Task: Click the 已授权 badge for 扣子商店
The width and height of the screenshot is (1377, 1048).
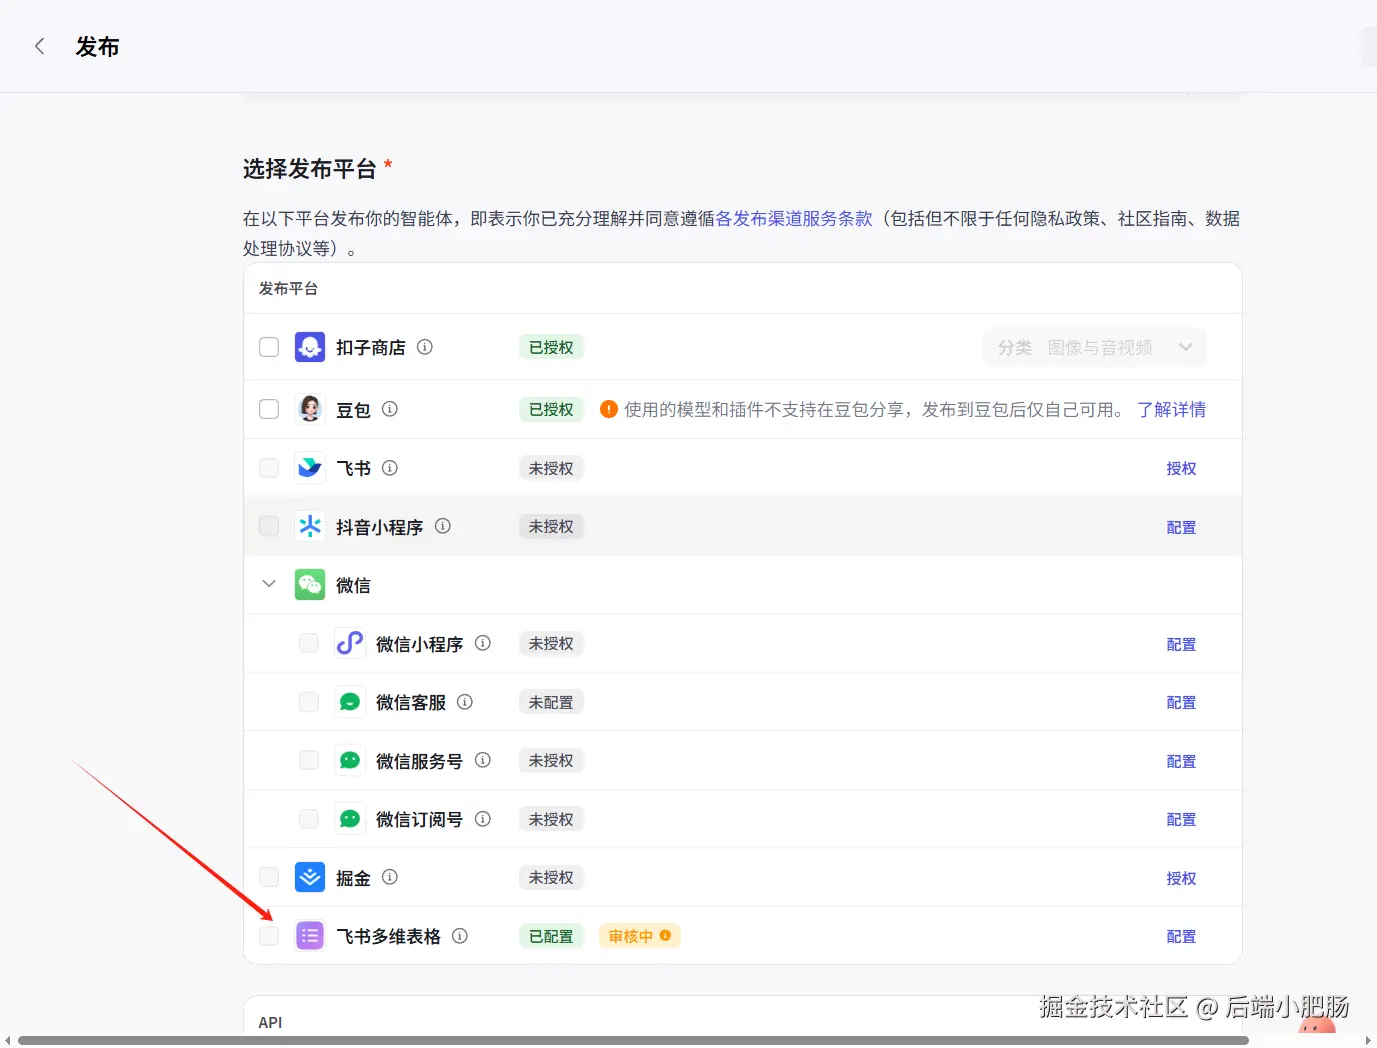Action: tap(551, 347)
